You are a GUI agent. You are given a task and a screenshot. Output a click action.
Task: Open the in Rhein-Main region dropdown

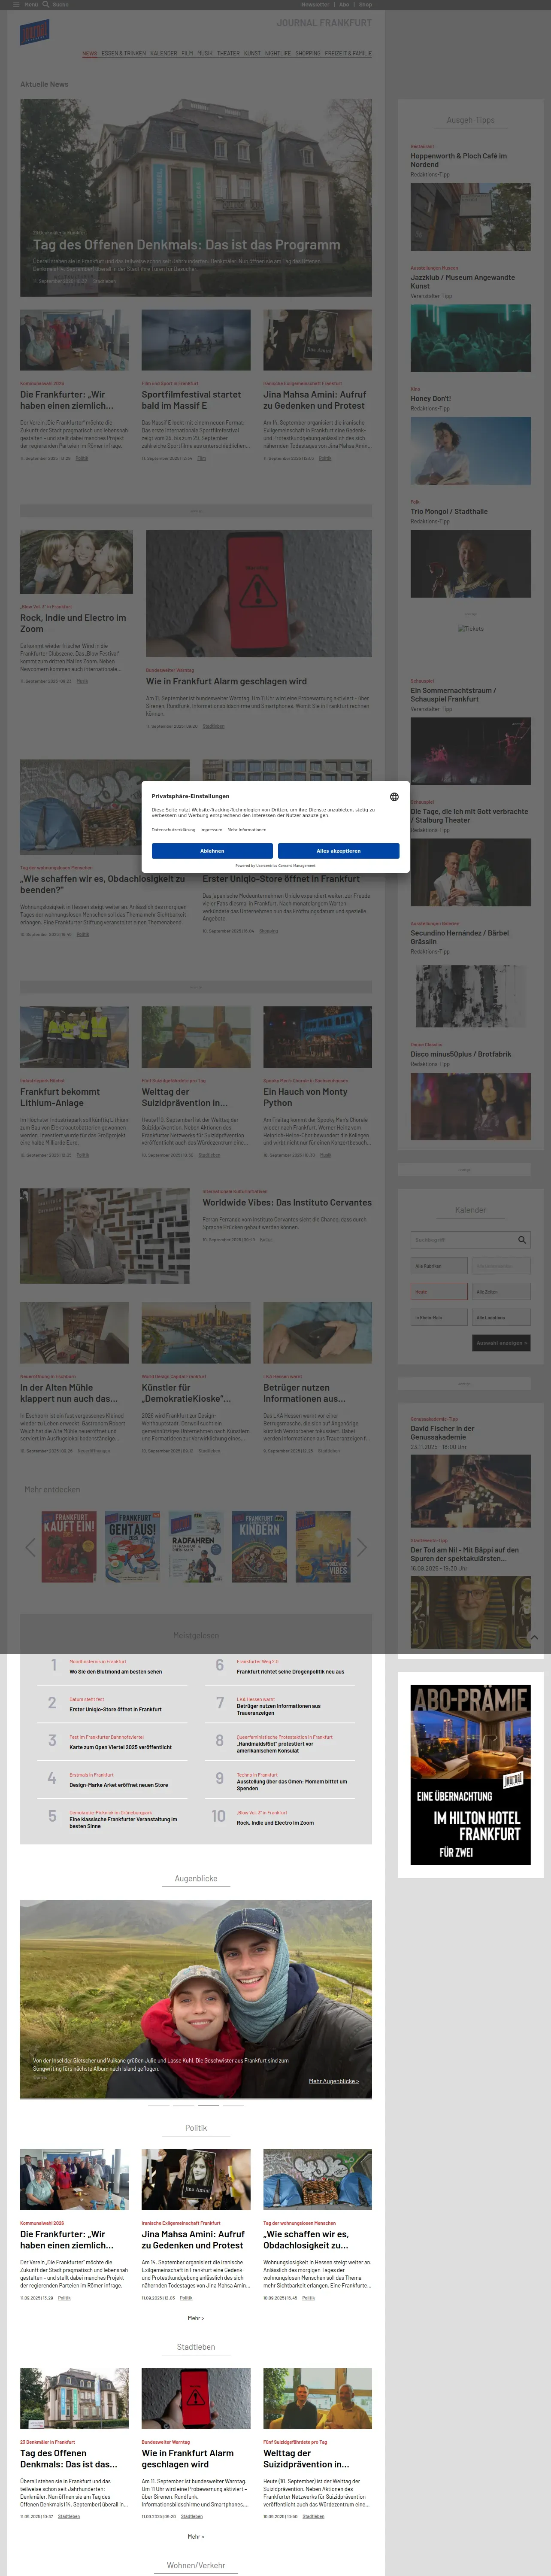coord(439,1318)
